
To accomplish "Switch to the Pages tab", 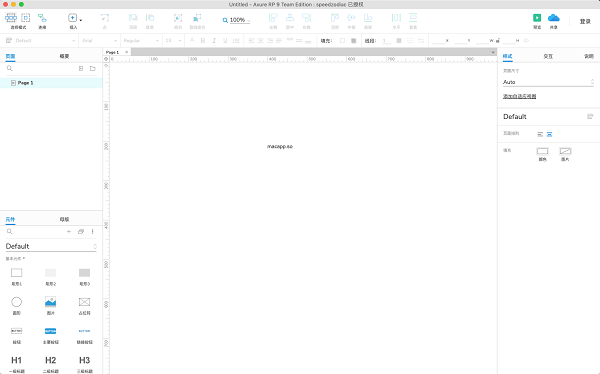I will 10,56.
